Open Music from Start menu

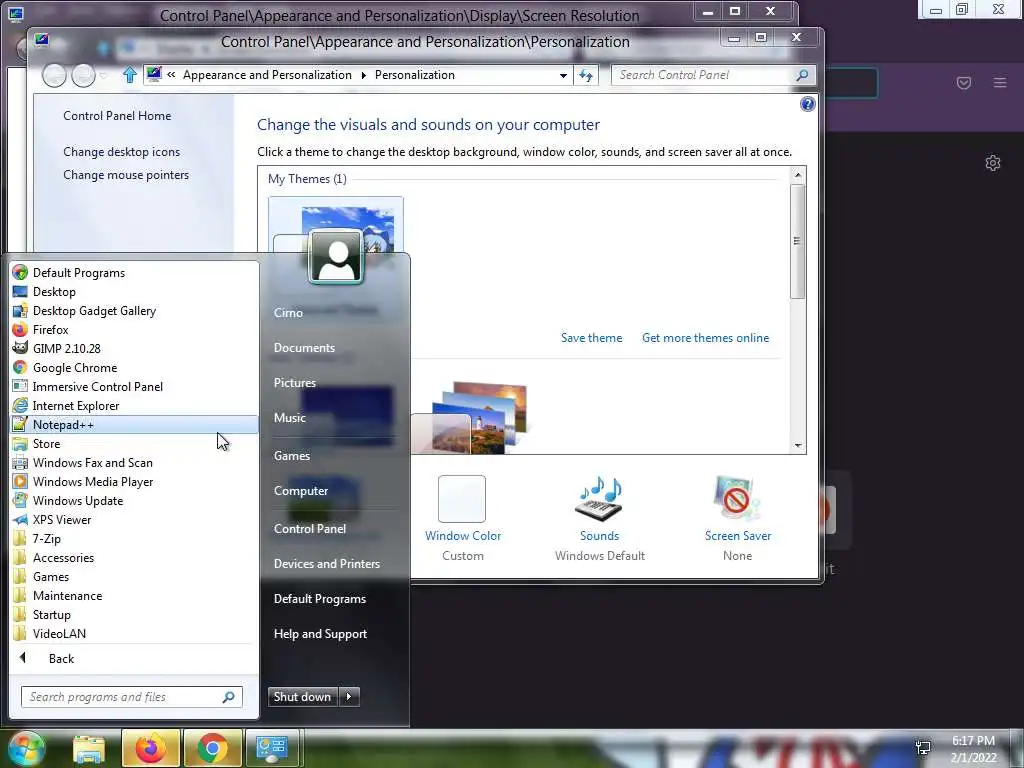(x=289, y=417)
